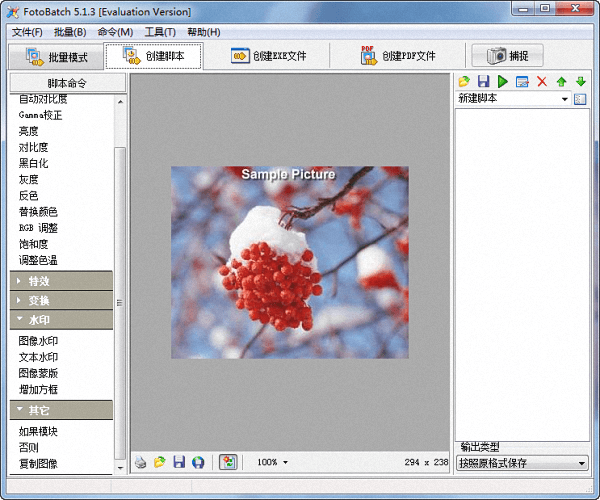Open the 帮助(H) menu
This screenshot has height=500, width=600.
point(204,32)
